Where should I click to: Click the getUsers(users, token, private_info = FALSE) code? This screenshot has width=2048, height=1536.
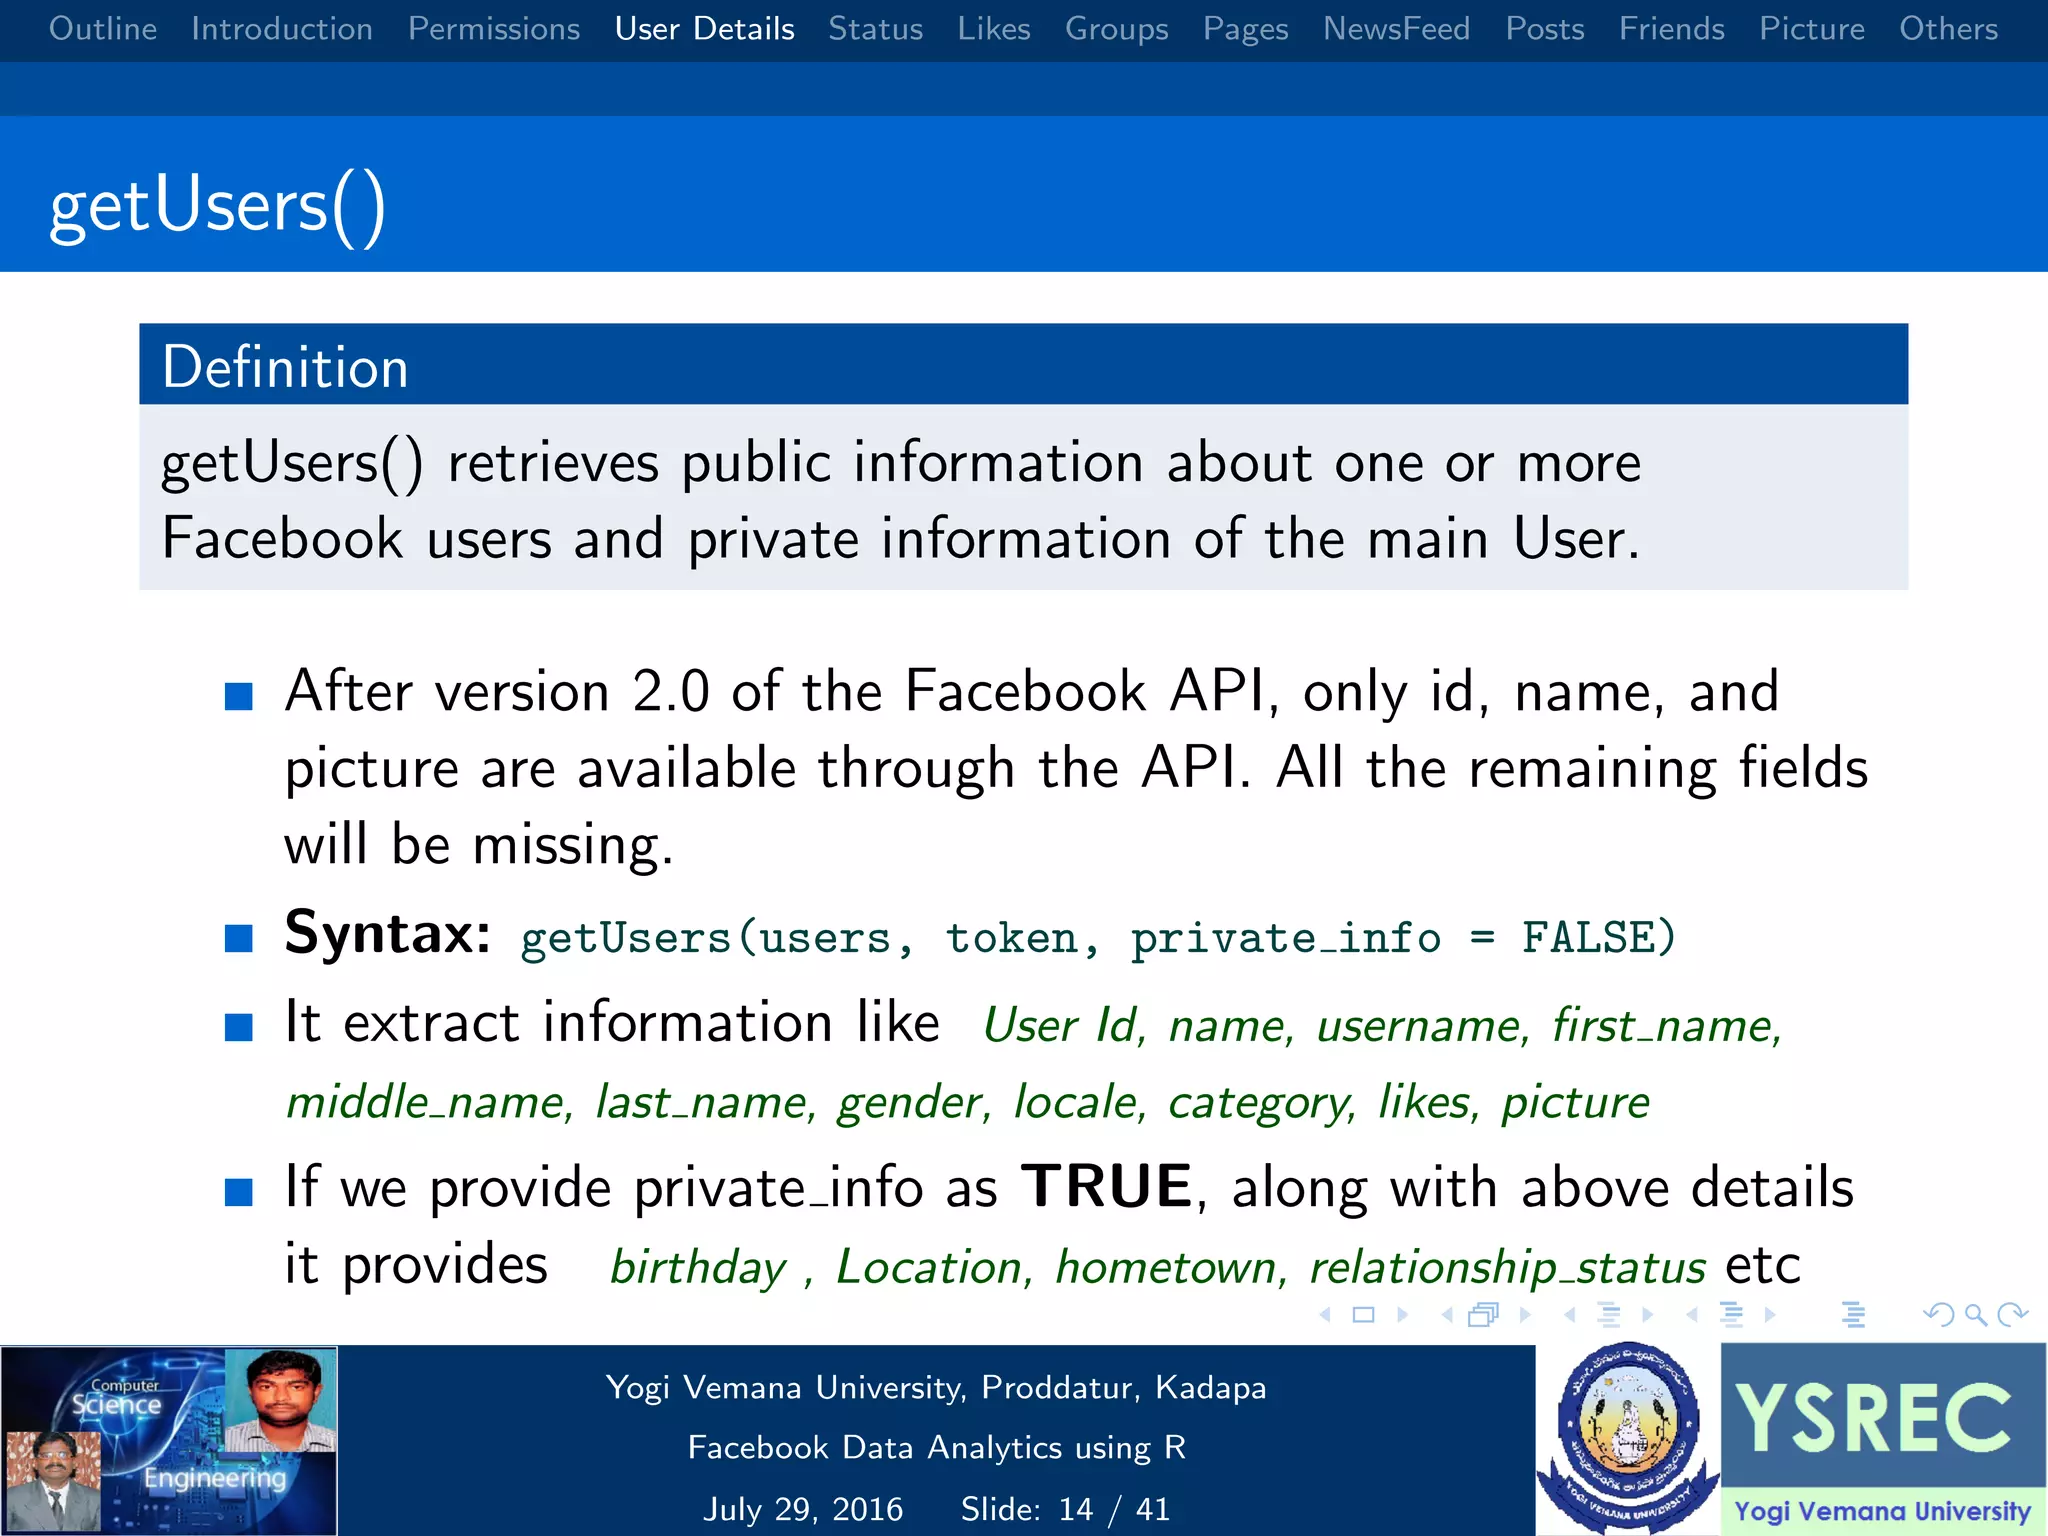click(1098, 938)
